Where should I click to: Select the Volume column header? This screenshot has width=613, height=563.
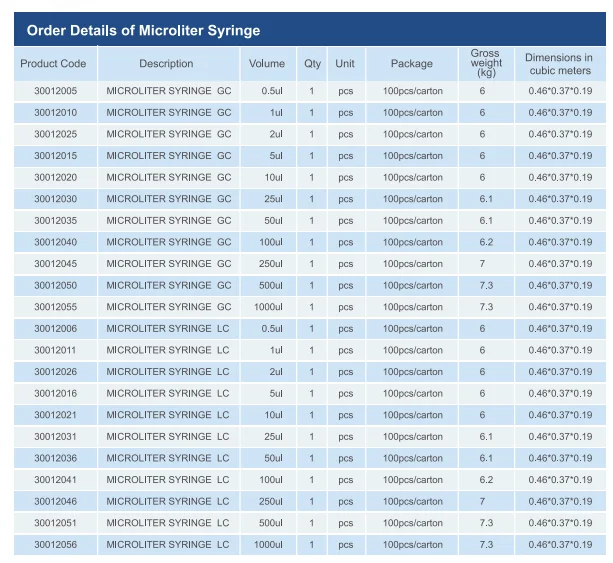tap(267, 64)
